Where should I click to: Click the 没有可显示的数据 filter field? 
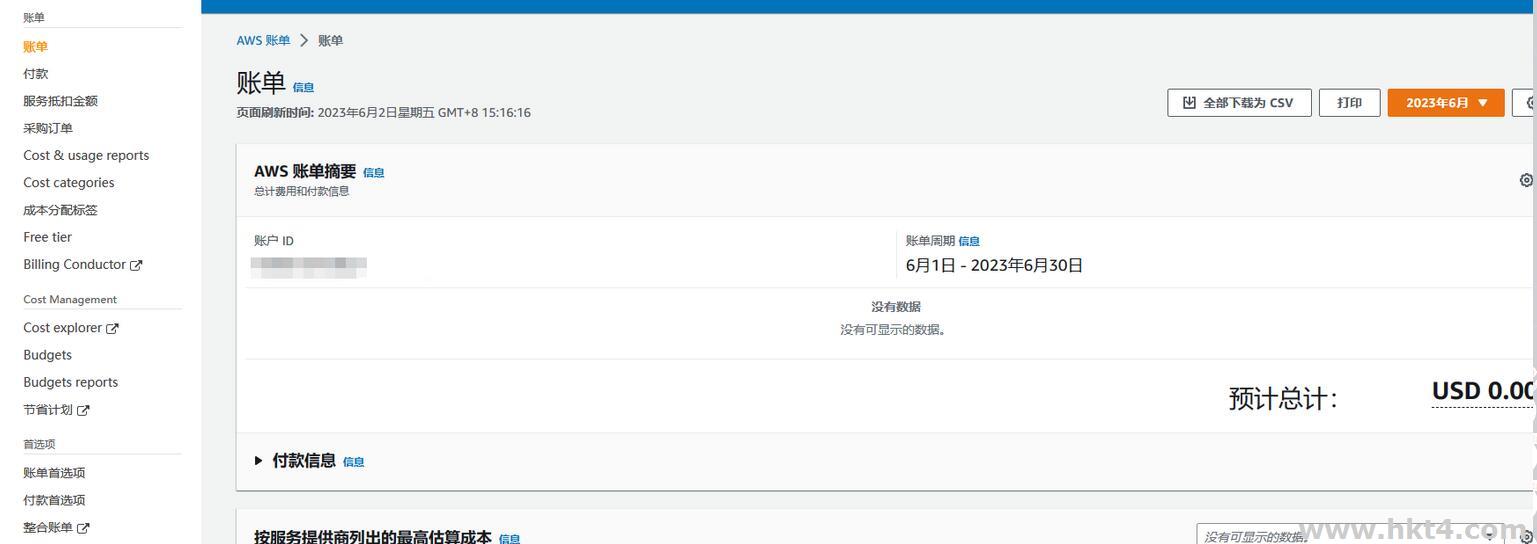pyautogui.click(x=1351, y=536)
